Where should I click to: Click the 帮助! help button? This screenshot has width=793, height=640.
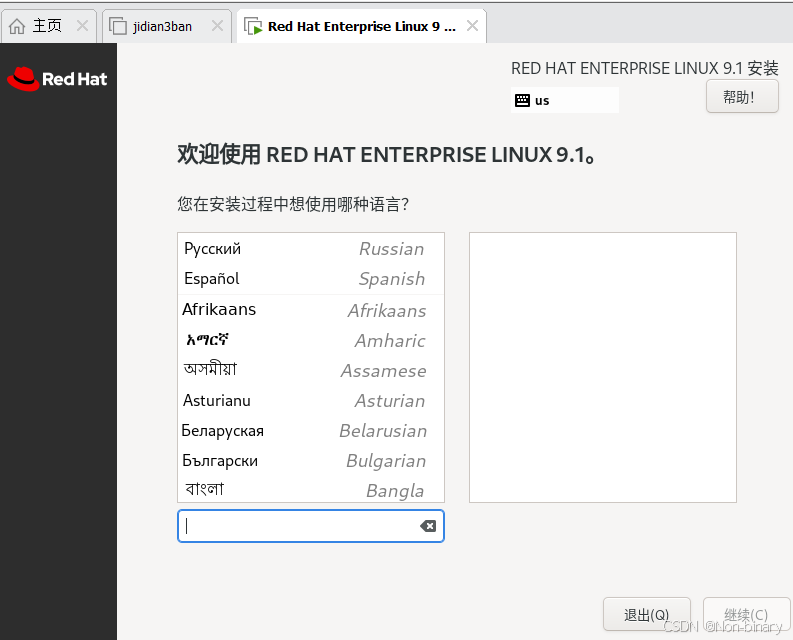tap(742, 97)
